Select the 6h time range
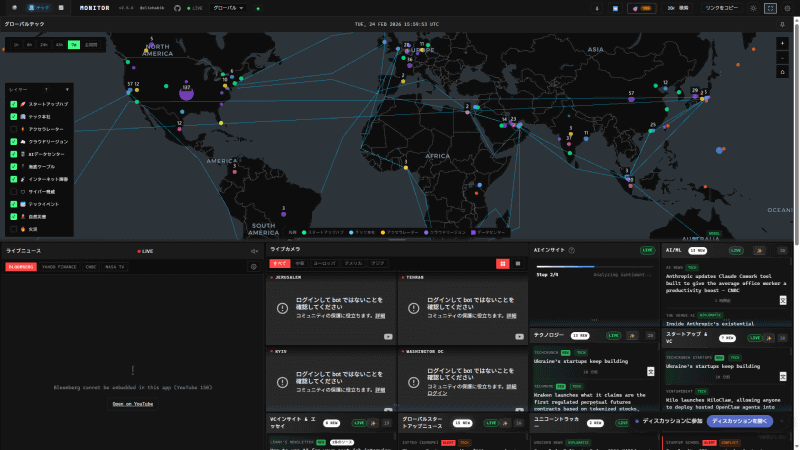The image size is (800, 450). [30, 45]
